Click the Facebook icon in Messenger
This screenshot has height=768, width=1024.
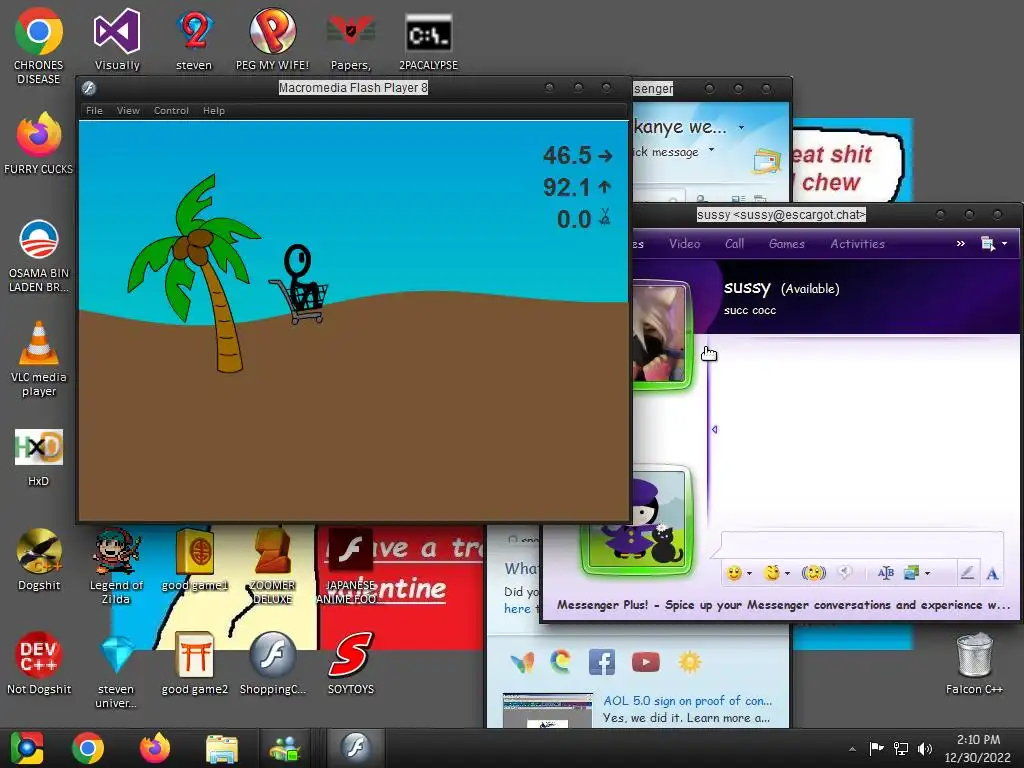click(601, 662)
